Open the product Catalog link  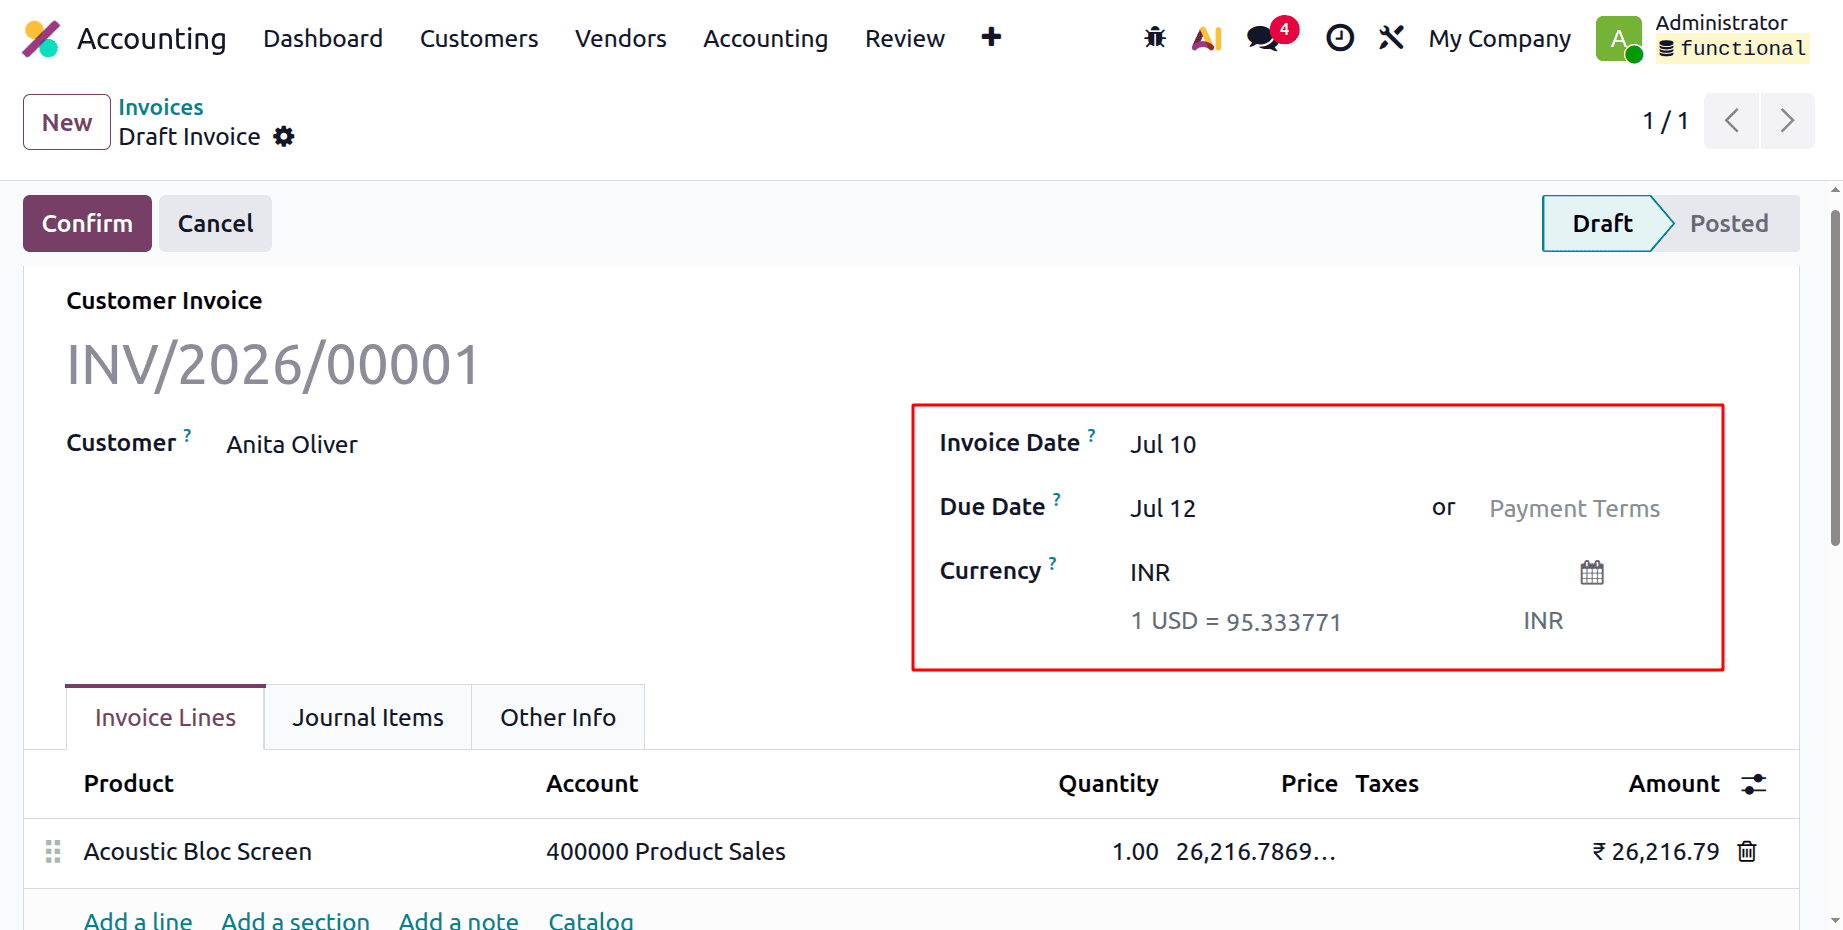(591, 920)
